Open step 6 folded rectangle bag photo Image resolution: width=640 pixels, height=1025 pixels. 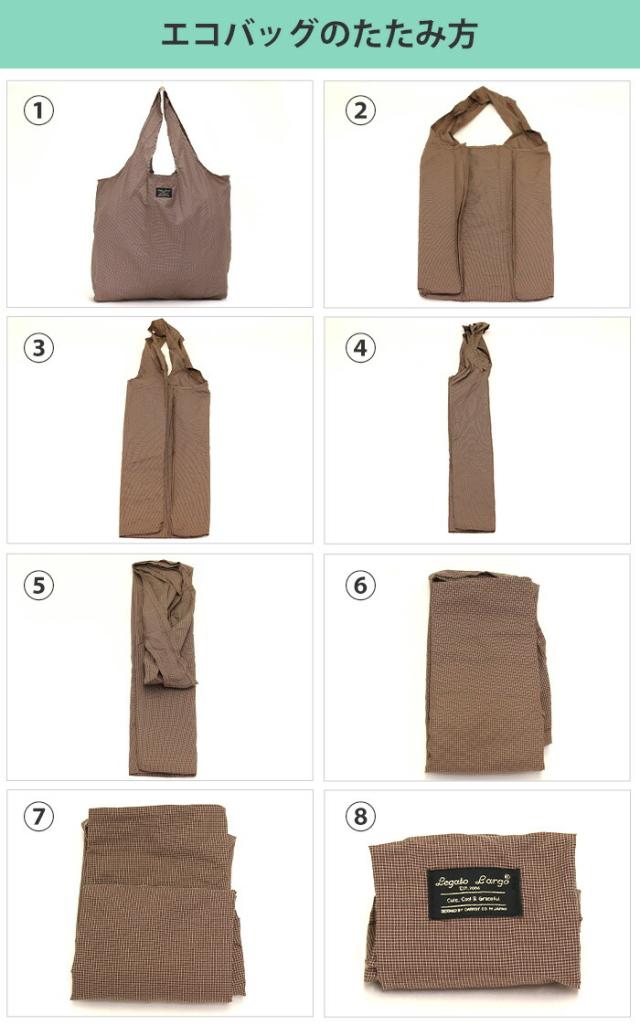click(x=477, y=667)
